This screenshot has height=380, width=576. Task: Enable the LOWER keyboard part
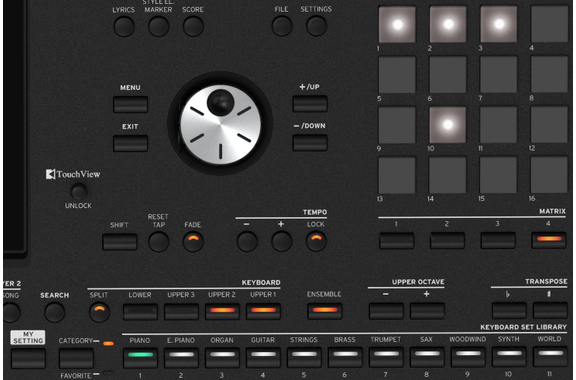coord(140,312)
